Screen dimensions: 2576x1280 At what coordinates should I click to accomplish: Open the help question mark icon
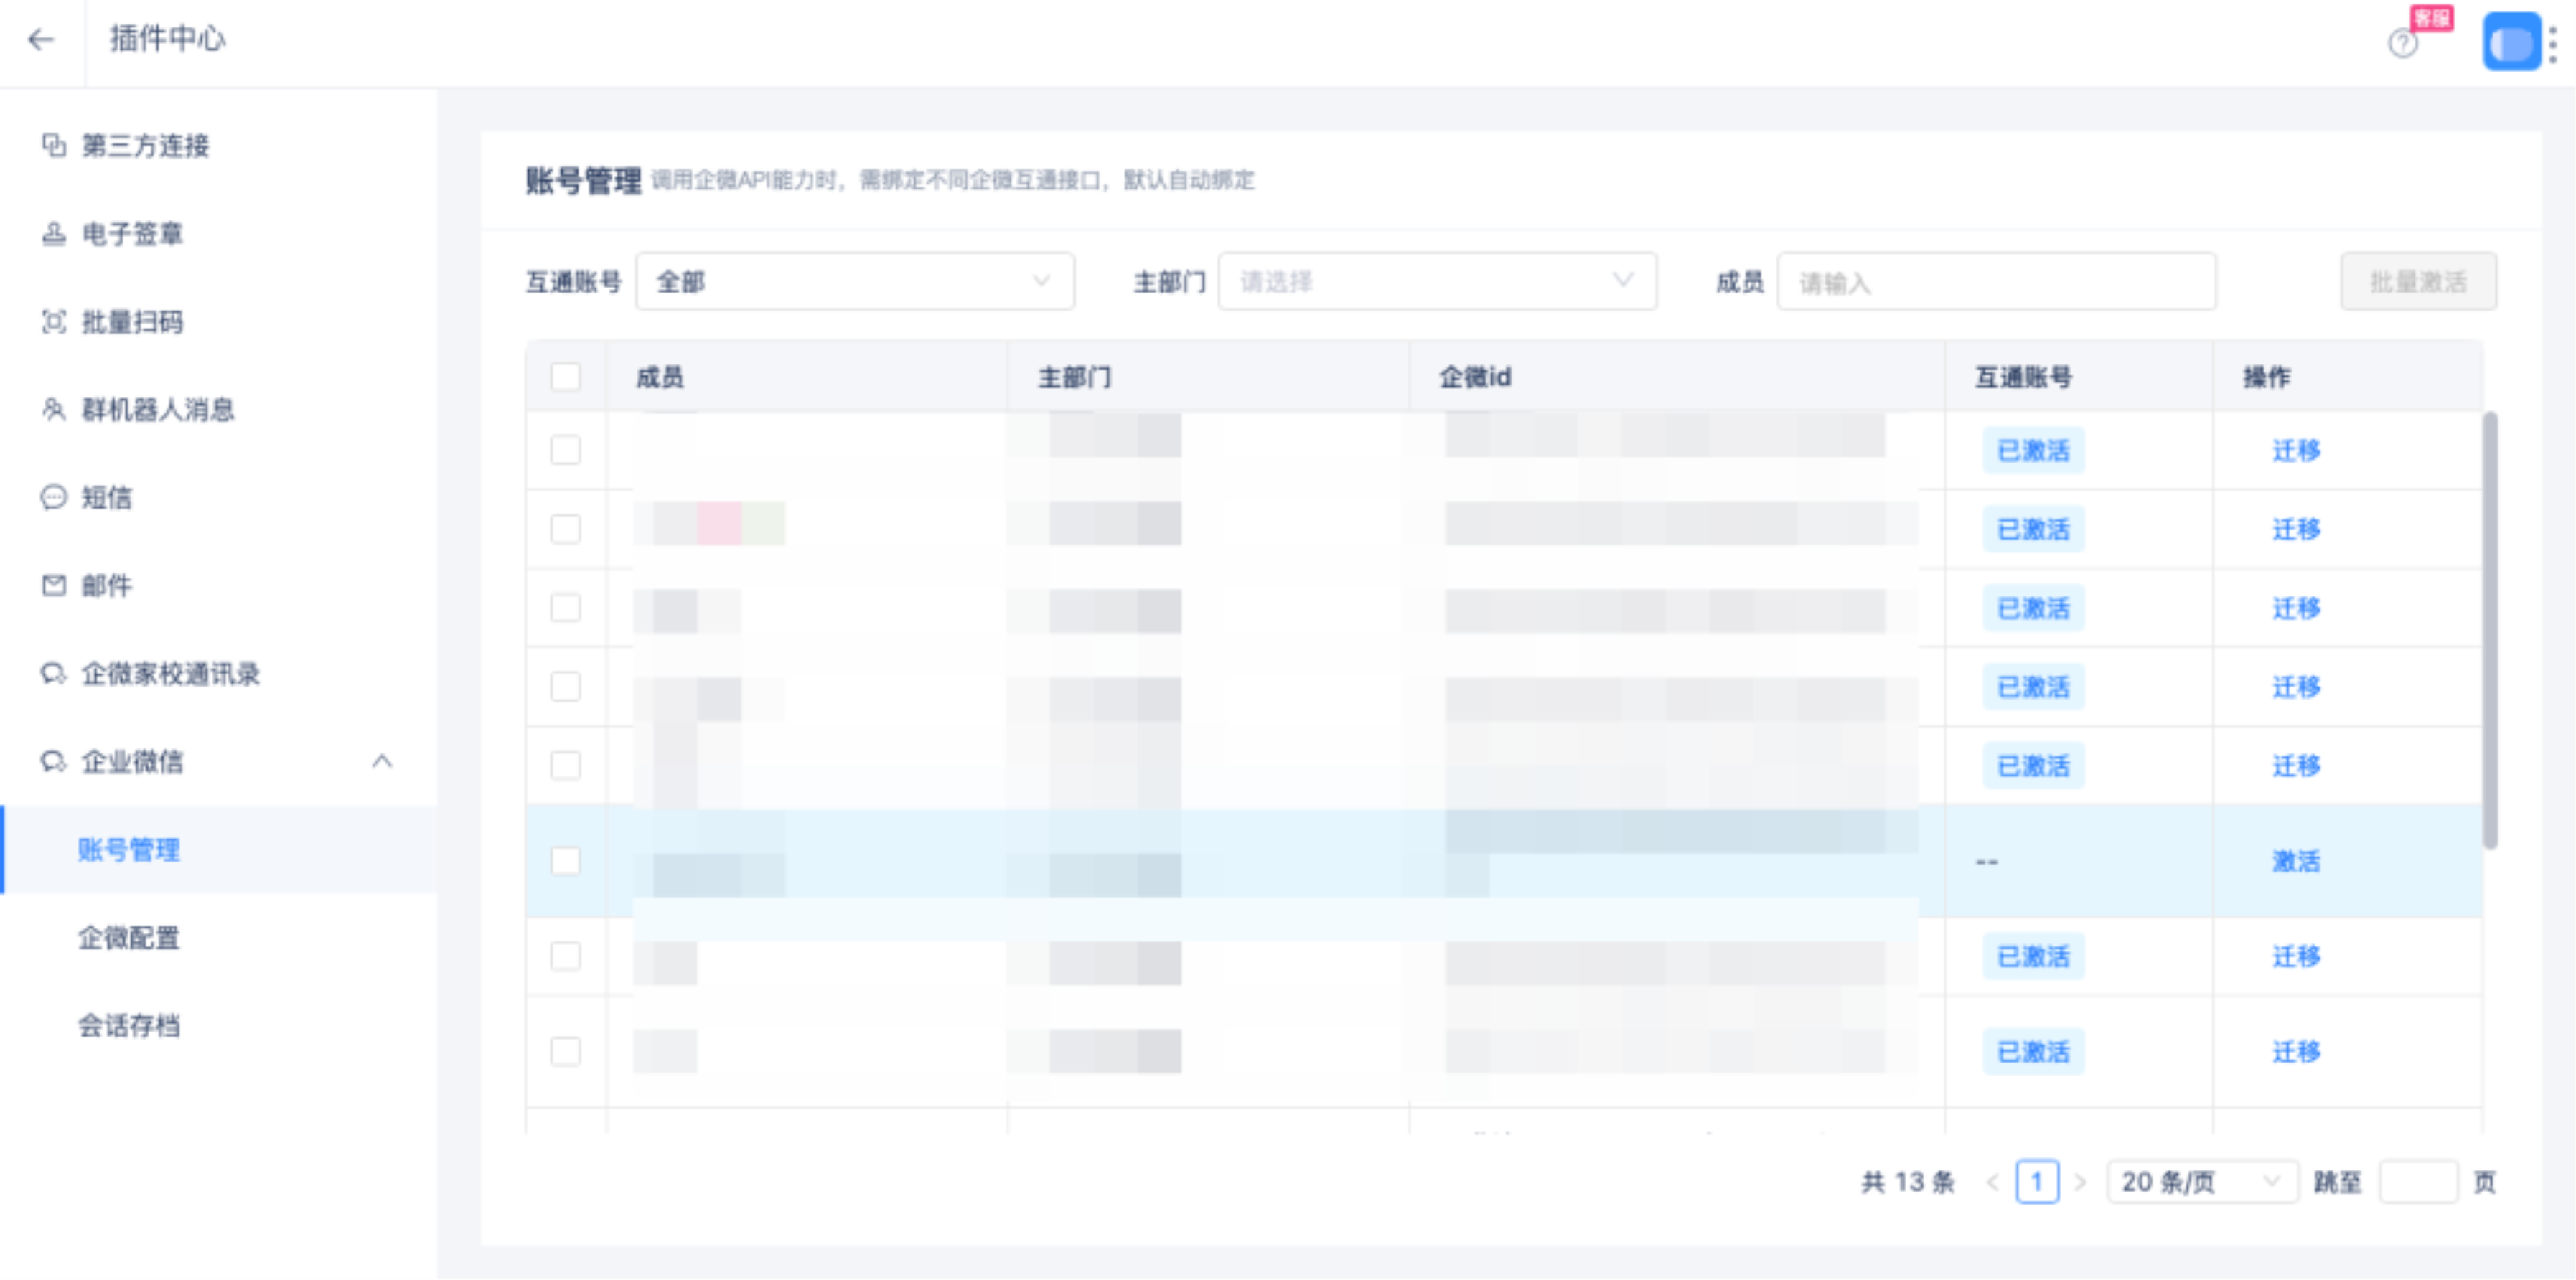(x=2402, y=43)
